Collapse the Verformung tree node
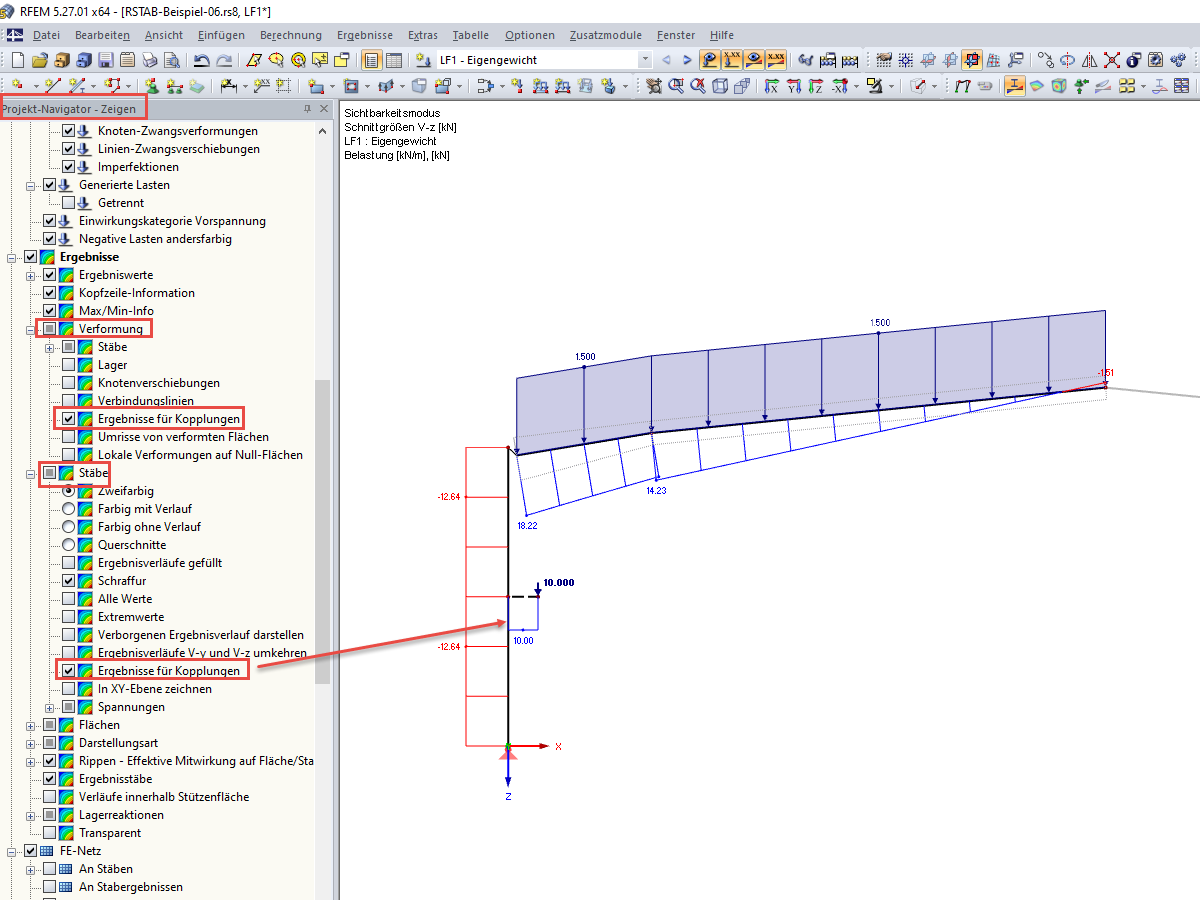Viewport: 1200px width, 900px height. (x=31, y=329)
